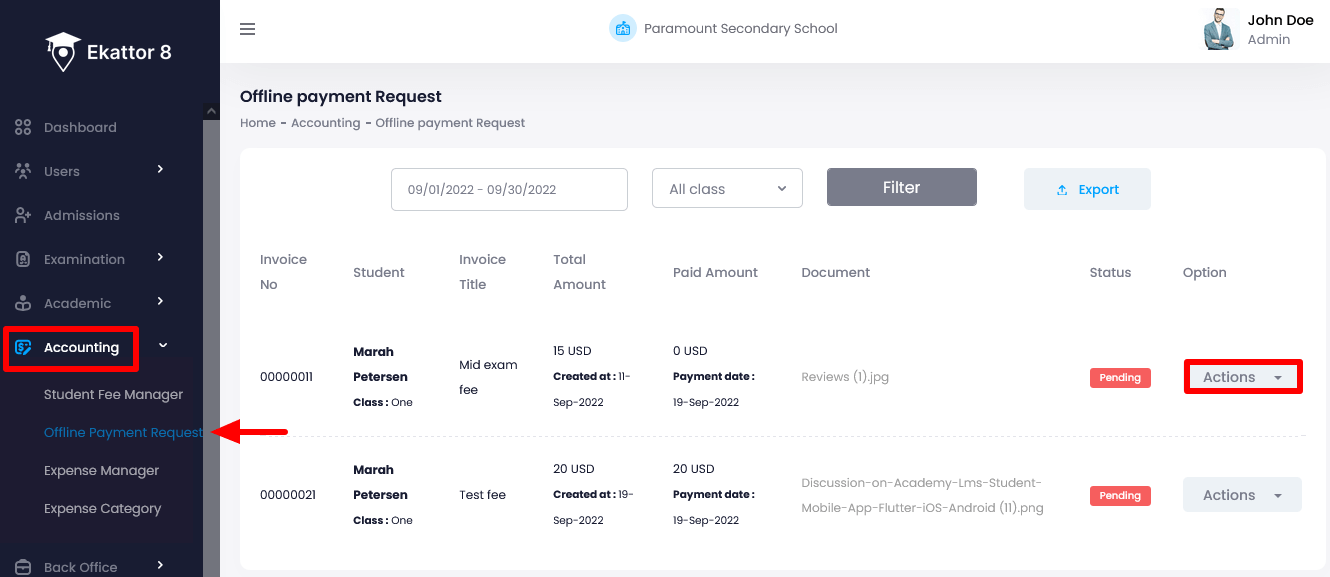Select Expense Category in the sidebar
Image resolution: width=1330 pixels, height=577 pixels.
[102, 508]
